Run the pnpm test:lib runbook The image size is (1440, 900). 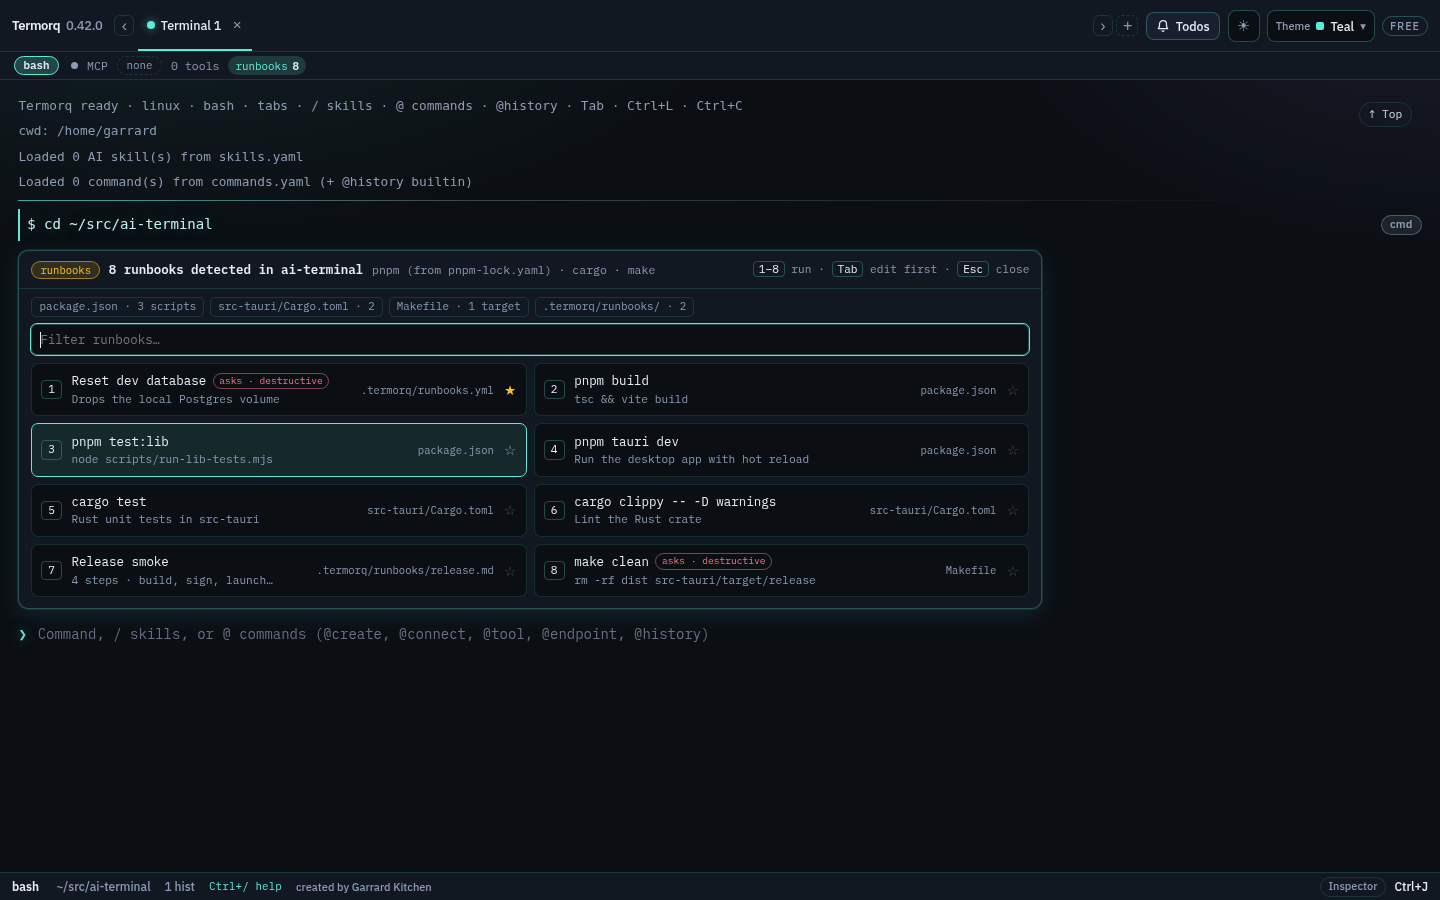(x=279, y=450)
